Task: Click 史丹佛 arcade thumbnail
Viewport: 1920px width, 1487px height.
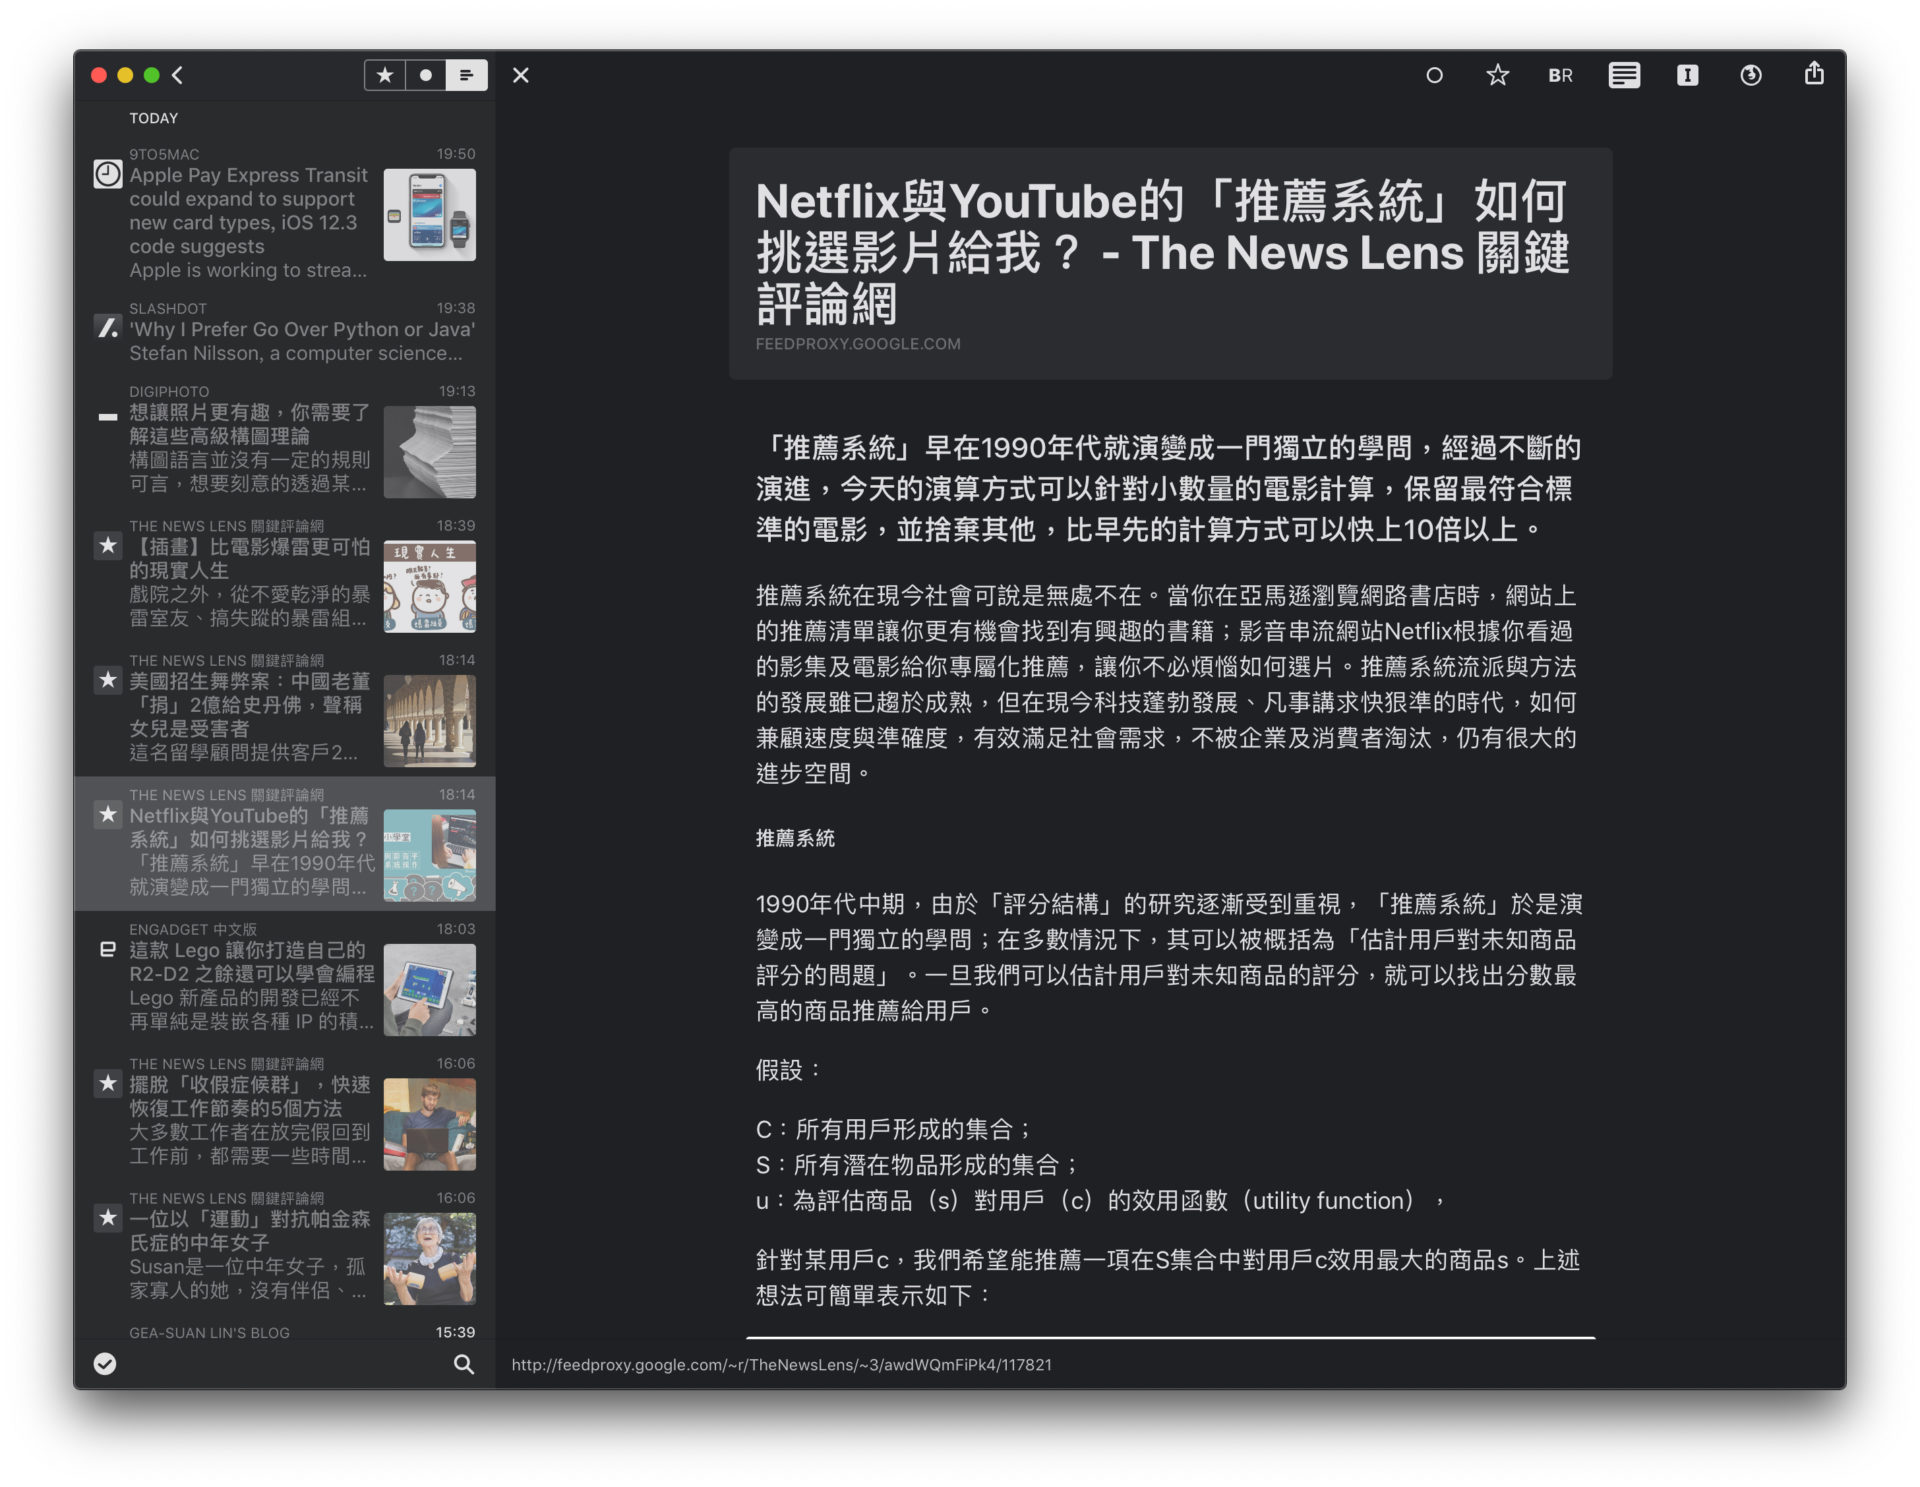Action: (x=430, y=721)
